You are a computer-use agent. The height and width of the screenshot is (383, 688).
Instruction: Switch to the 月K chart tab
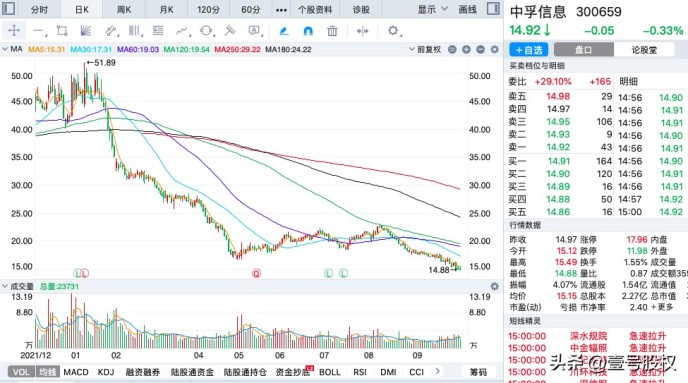tap(166, 9)
